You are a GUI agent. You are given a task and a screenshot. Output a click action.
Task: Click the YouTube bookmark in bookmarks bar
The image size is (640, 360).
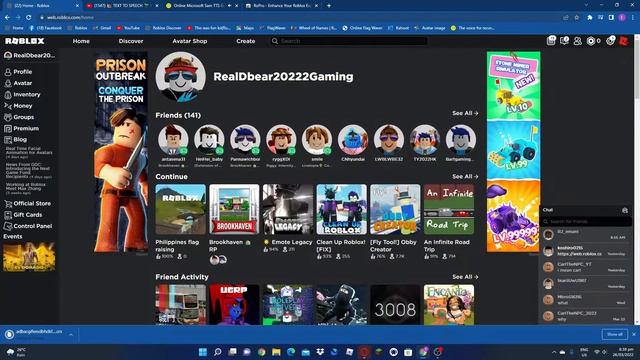point(128,28)
